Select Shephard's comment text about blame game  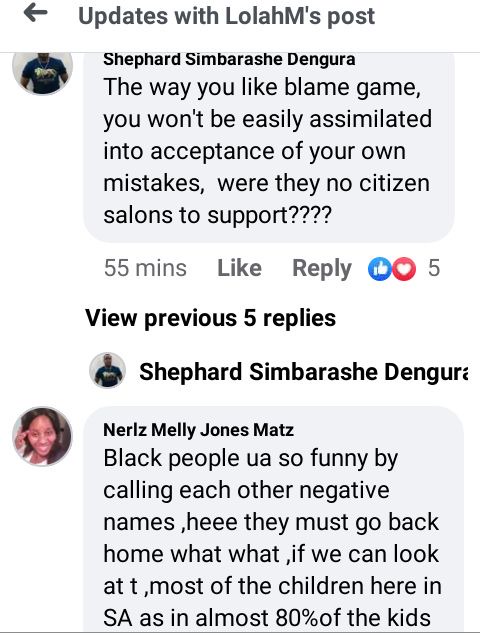click(267, 151)
